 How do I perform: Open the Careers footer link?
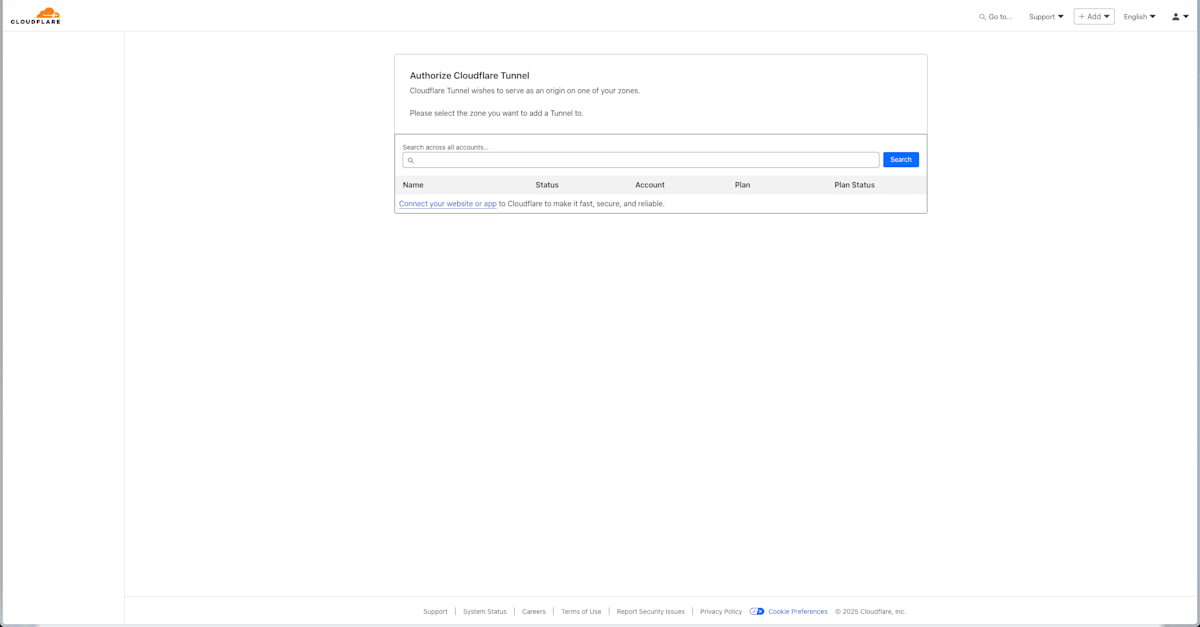pyautogui.click(x=534, y=612)
